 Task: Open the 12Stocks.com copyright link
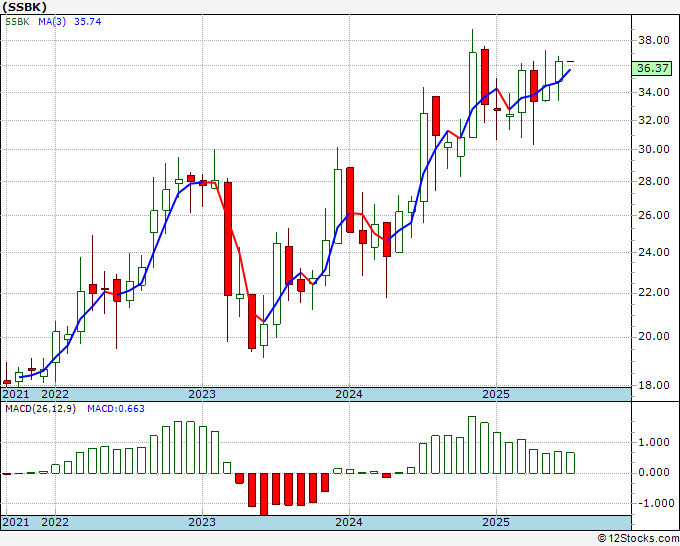click(x=638, y=539)
